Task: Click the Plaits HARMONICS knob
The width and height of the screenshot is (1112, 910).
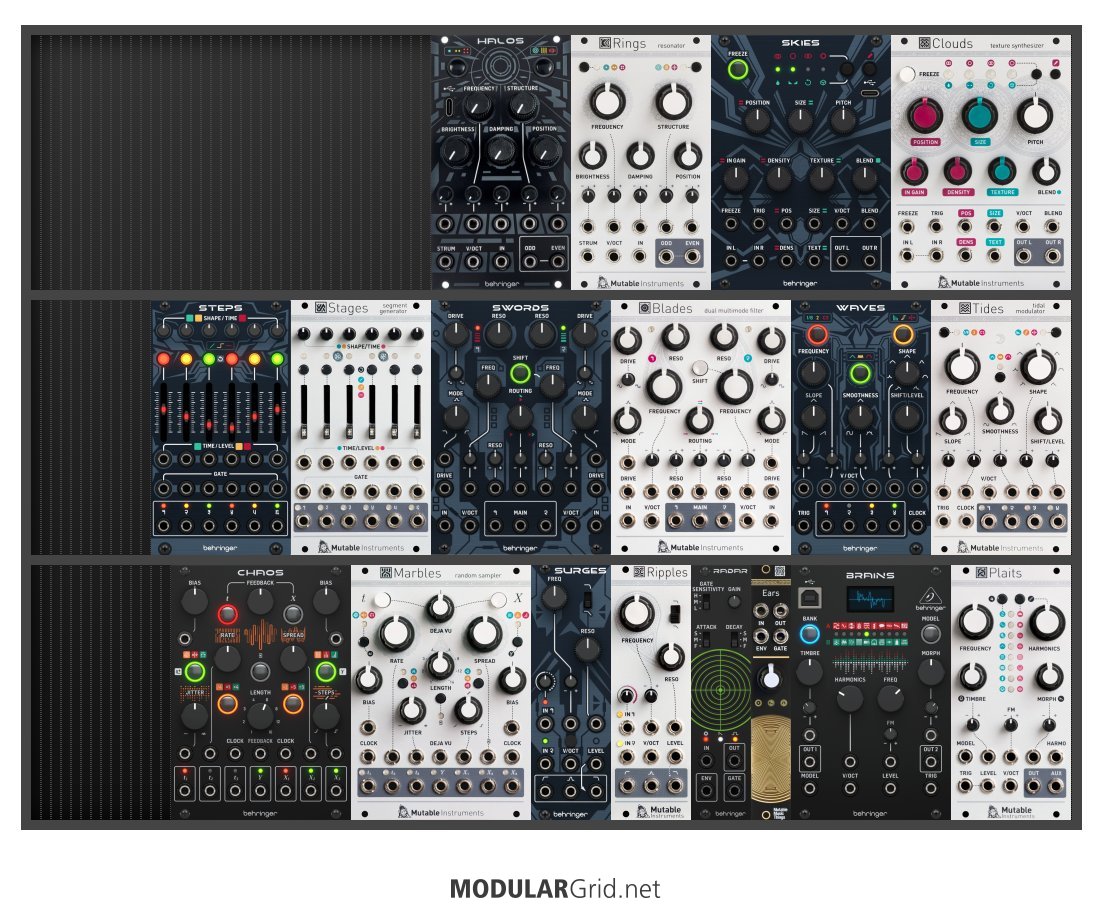Action: [x=1046, y=622]
